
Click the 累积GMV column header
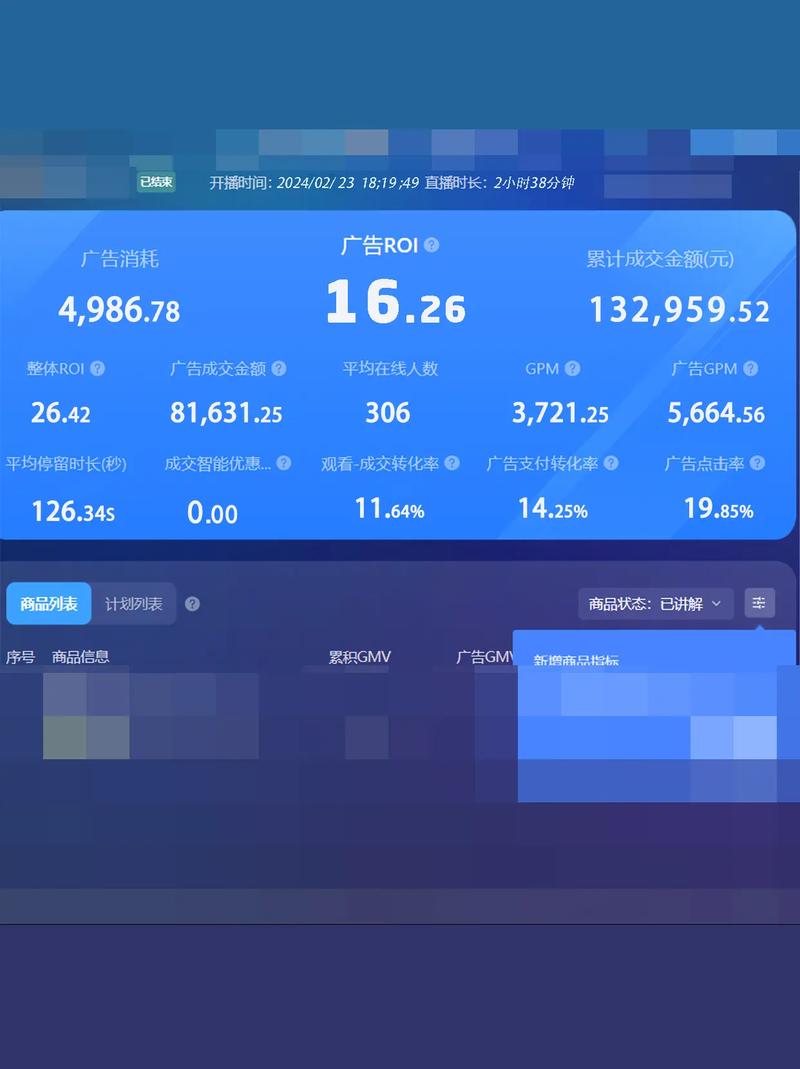point(359,657)
